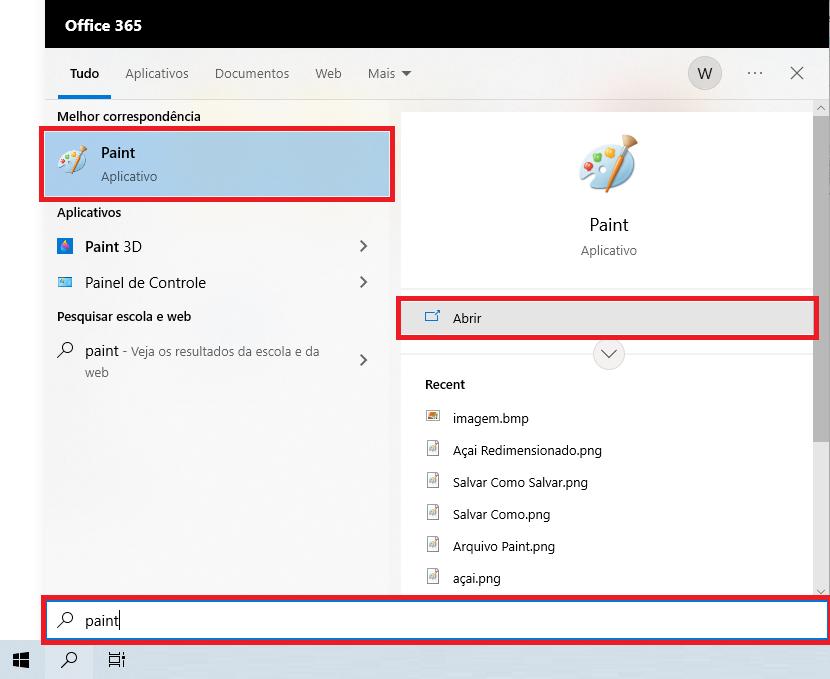830x679 pixels.
Task: Expand more actions with the round chevron
Action: [x=609, y=354]
